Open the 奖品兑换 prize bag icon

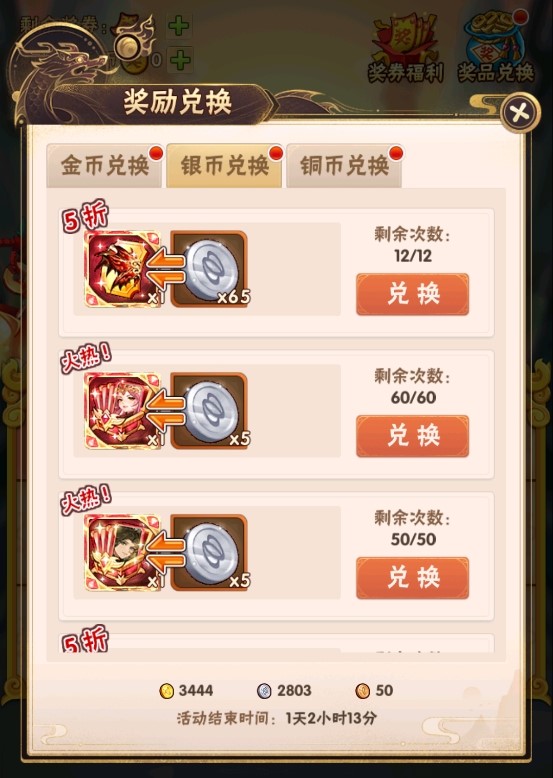pos(495,47)
